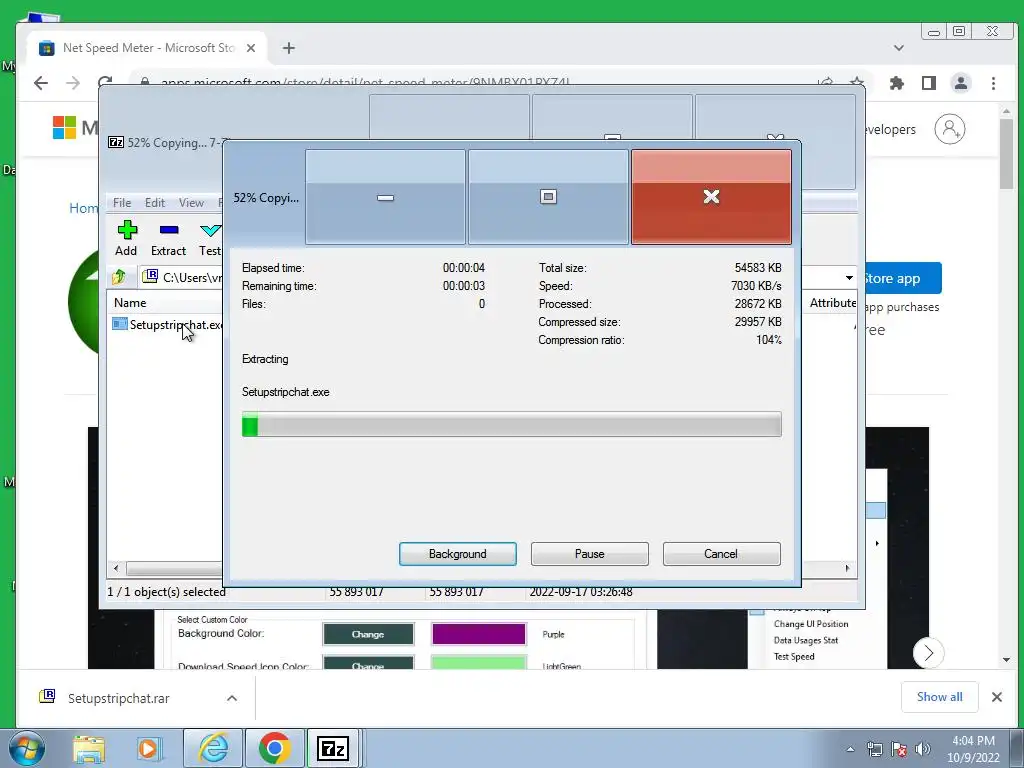Click the Extract icon in 7-Zip toolbar

(x=168, y=238)
